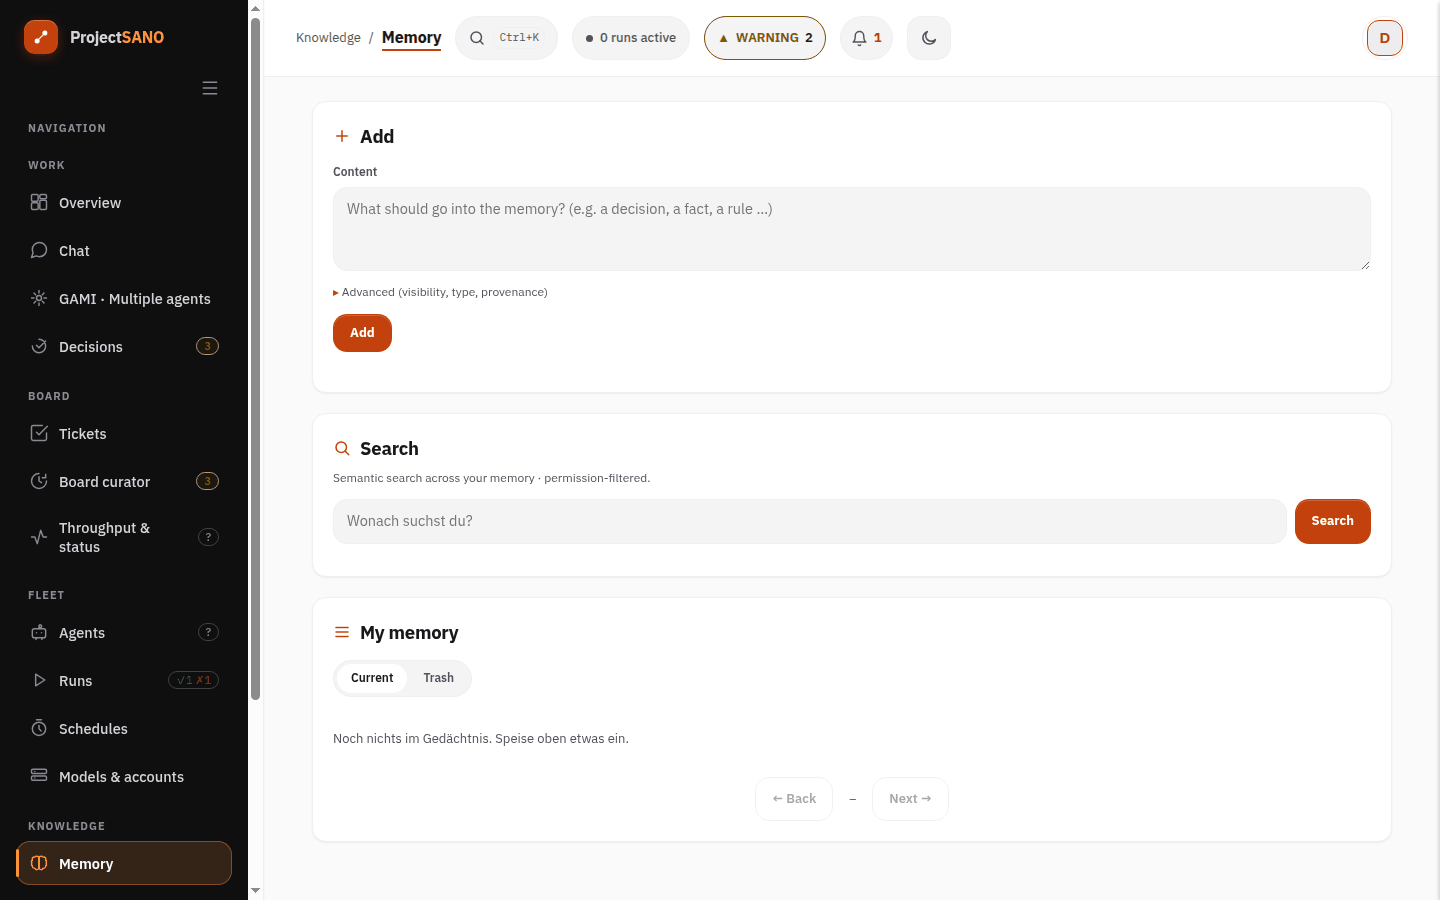Go to the Back page button
Image resolution: width=1440 pixels, height=900 pixels.
[794, 799]
